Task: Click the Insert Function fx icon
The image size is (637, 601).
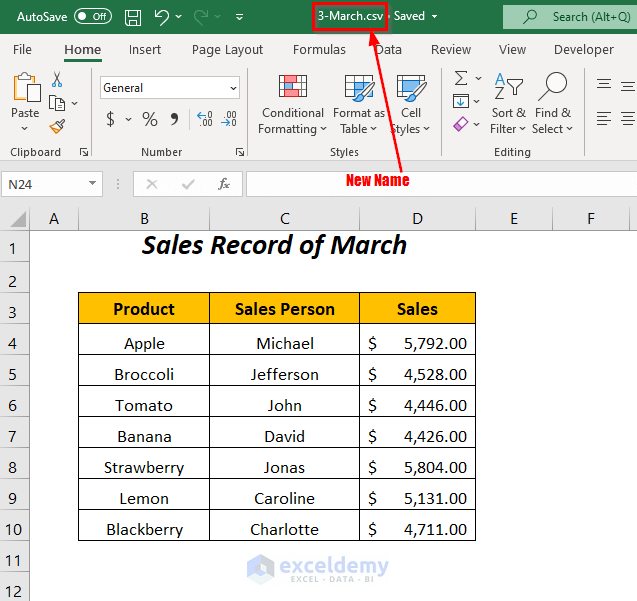Action: coord(224,184)
